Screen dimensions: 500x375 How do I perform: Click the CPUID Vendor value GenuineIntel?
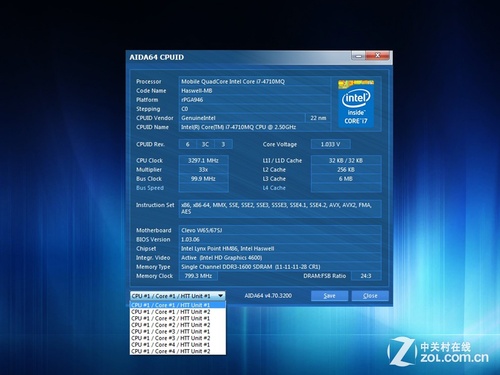242,118
